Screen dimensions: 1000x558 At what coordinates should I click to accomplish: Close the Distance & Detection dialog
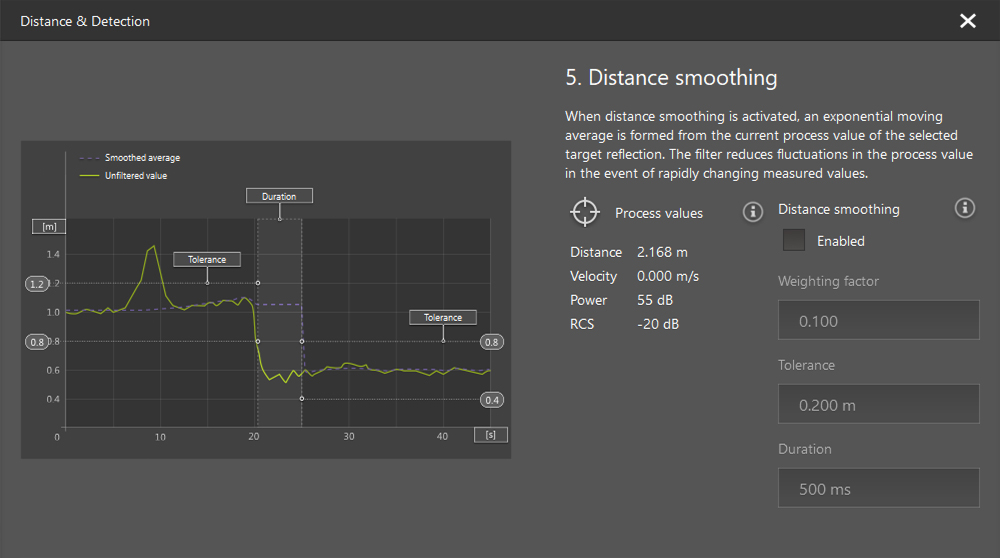click(x=967, y=21)
